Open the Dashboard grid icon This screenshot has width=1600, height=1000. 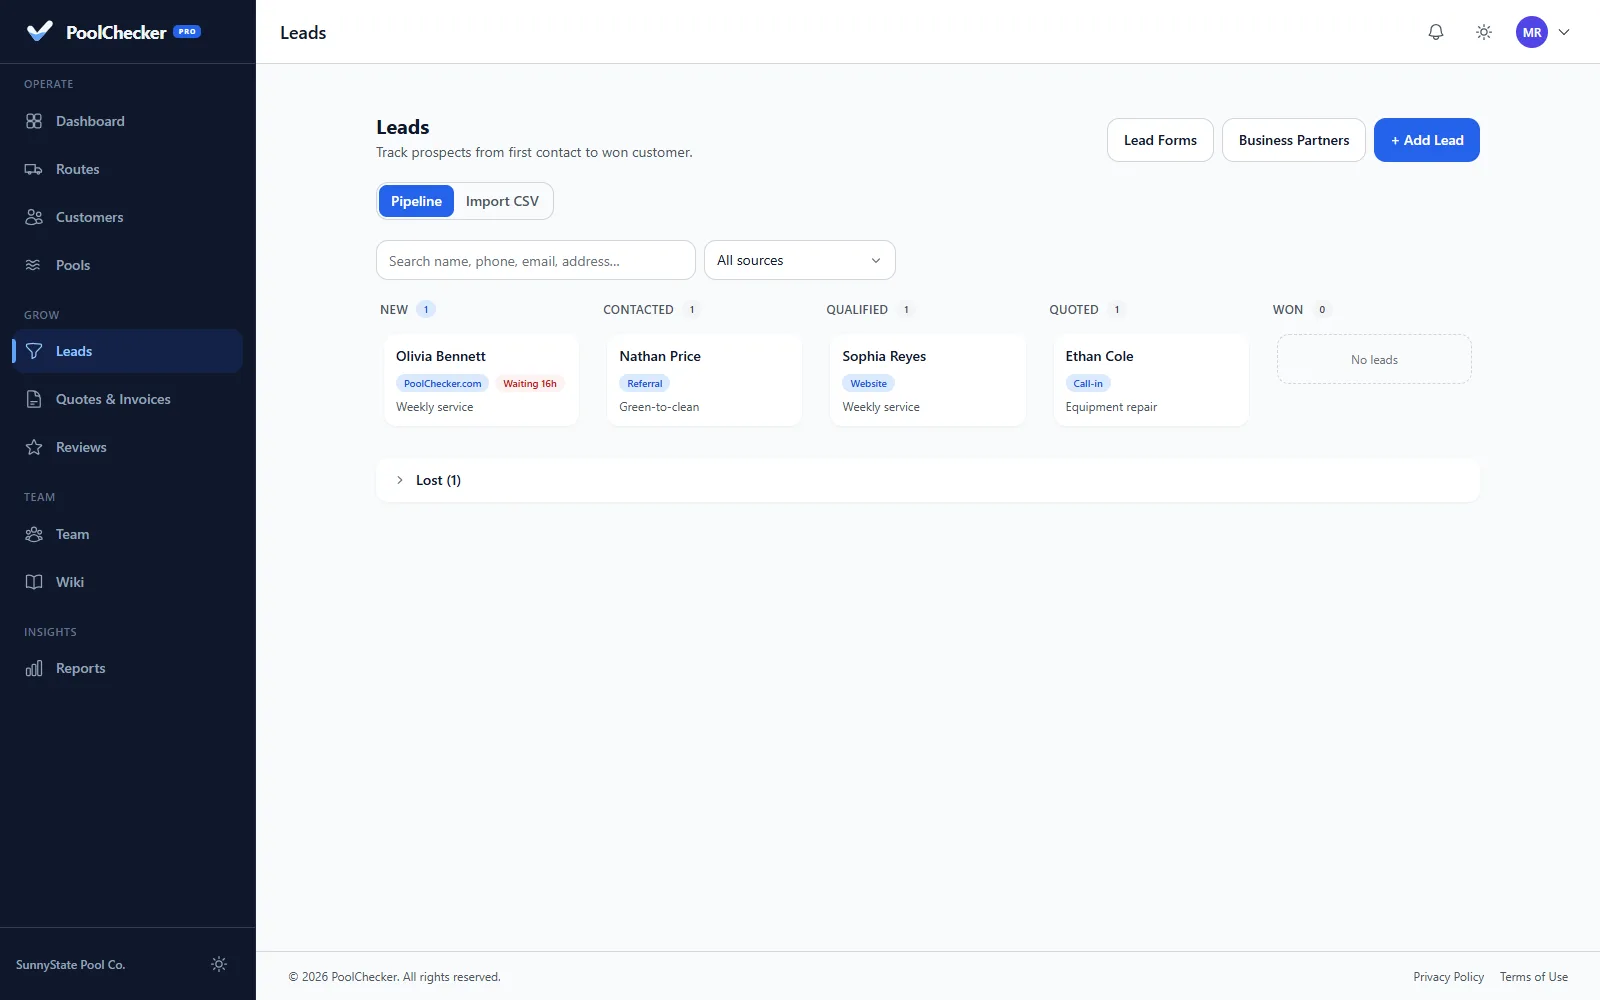pos(34,121)
